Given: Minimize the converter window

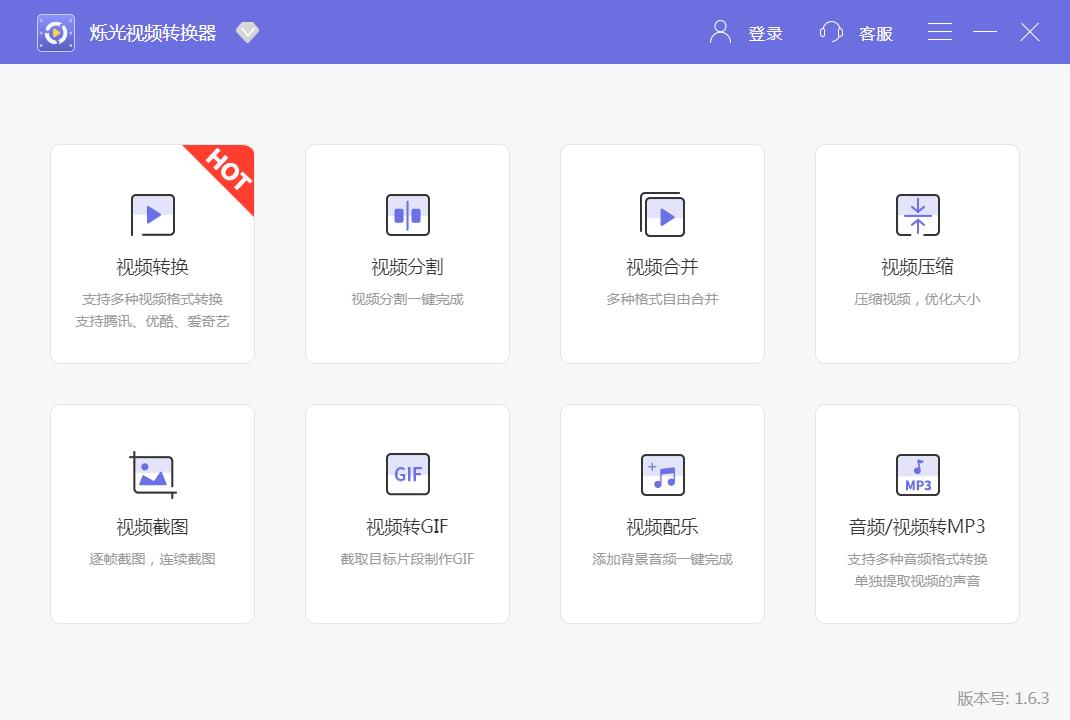Looking at the screenshot, I should coord(985,32).
